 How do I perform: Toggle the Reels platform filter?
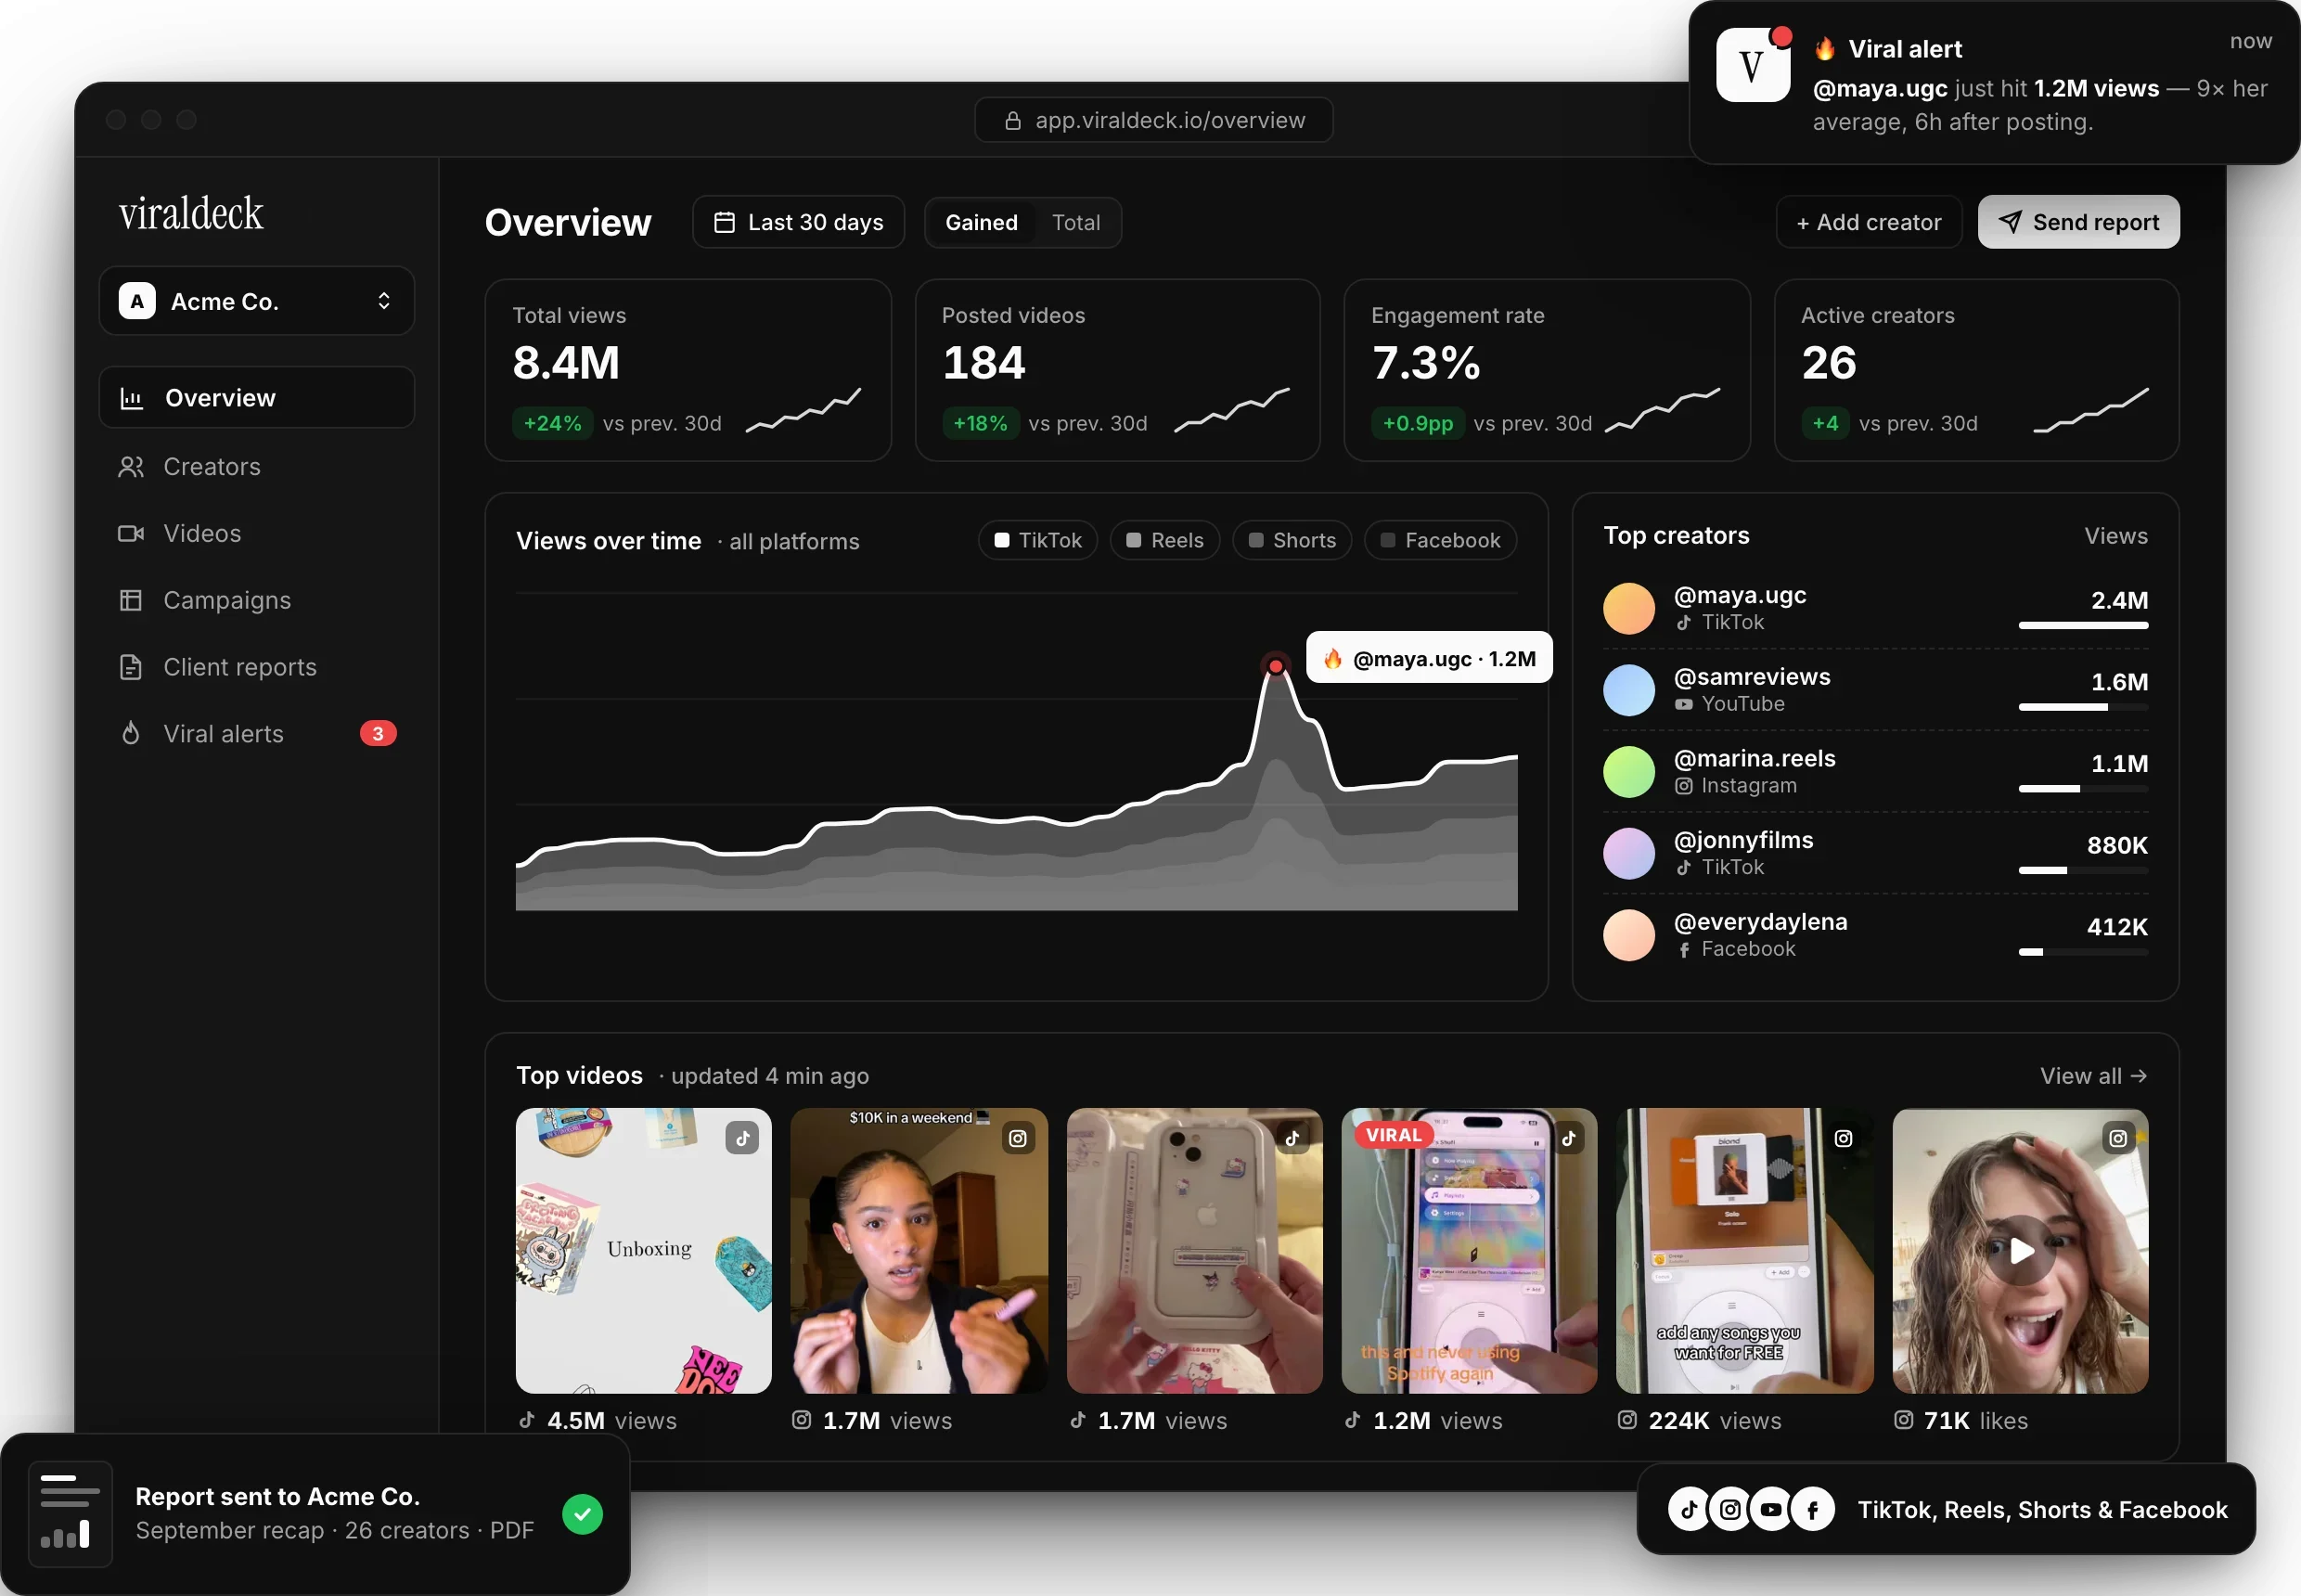[1164, 540]
